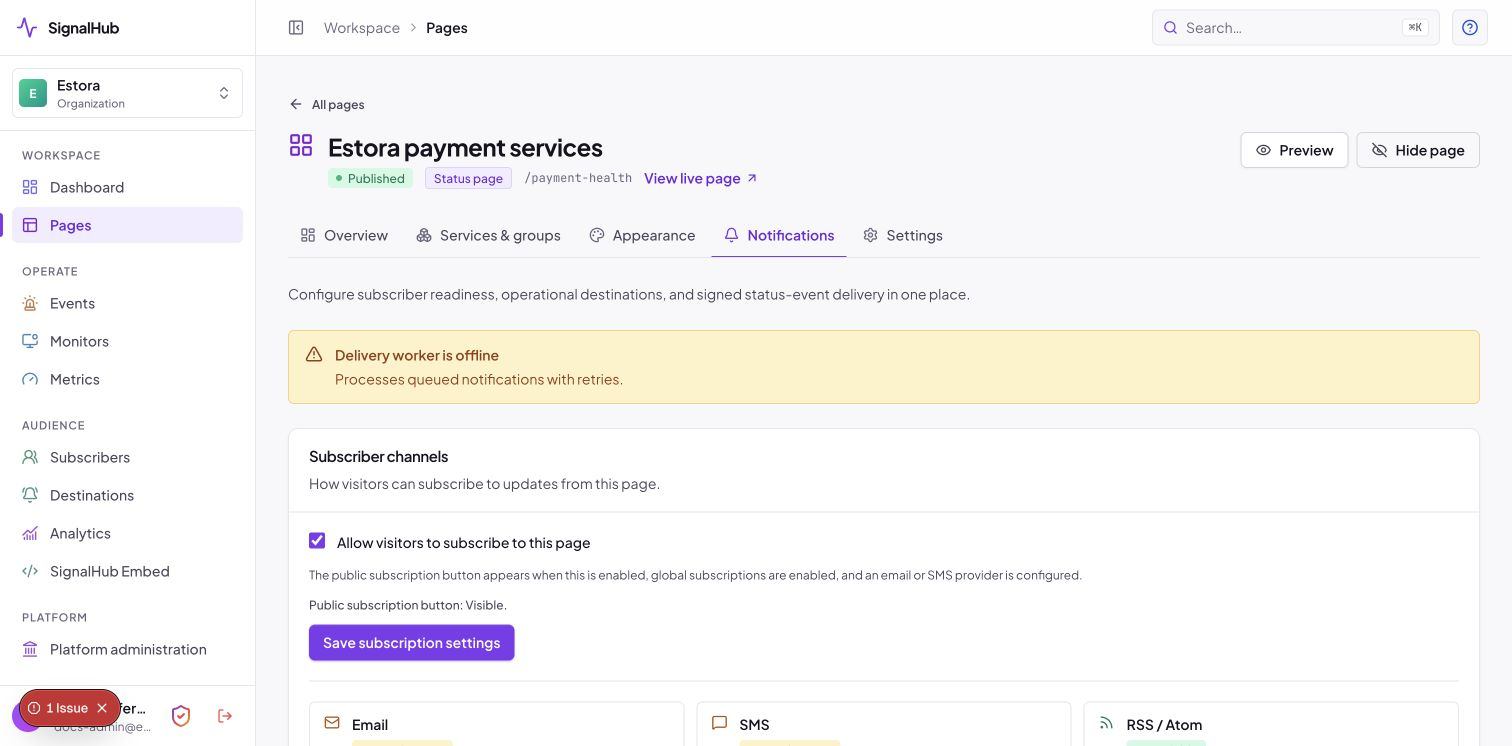The width and height of the screenshot is (1512, 746).
Task: Click the SignalHub Embed code icon
Action: coord(30,571)
